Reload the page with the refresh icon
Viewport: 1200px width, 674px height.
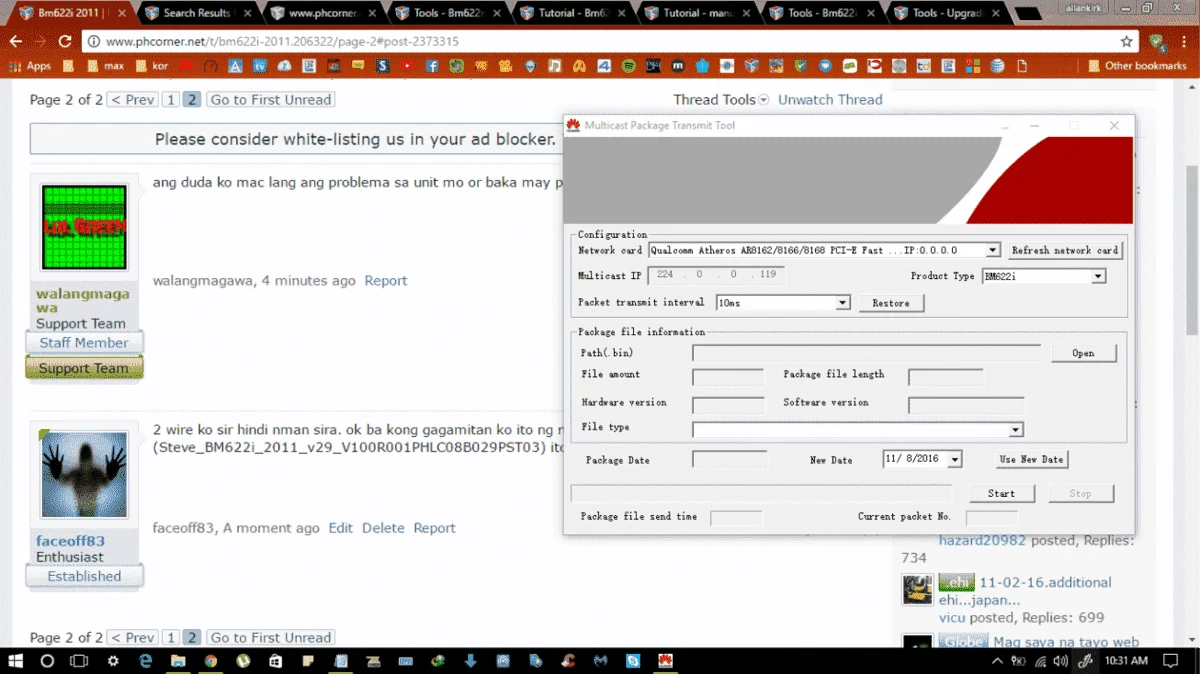pos(65,42)
